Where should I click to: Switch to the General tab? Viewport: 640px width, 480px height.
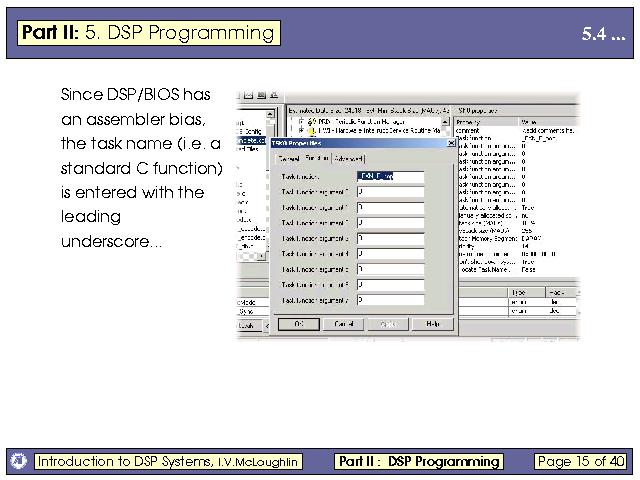288,158
